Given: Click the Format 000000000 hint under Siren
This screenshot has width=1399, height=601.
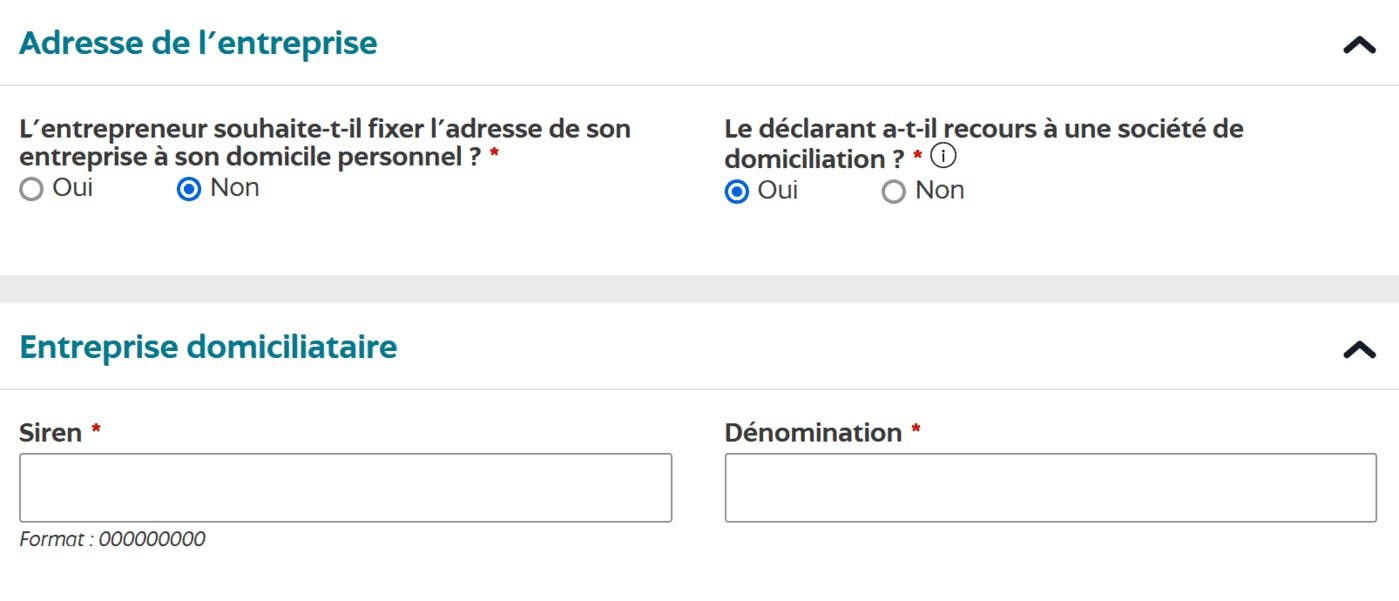Looking at the screenshot, I should coord(112,538).
